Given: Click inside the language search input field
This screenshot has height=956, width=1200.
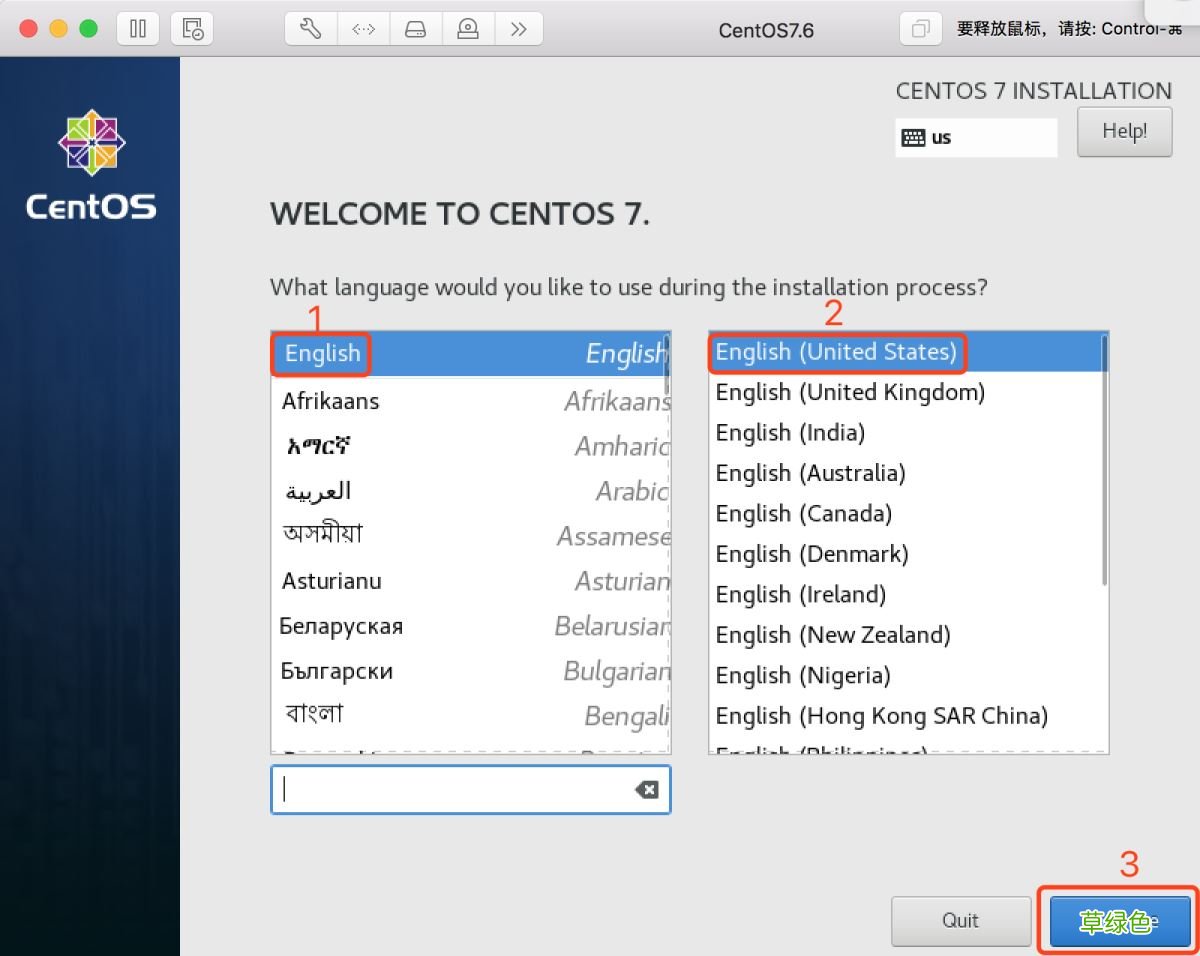Looking at the screenshot, I should (x=450, y=789).
